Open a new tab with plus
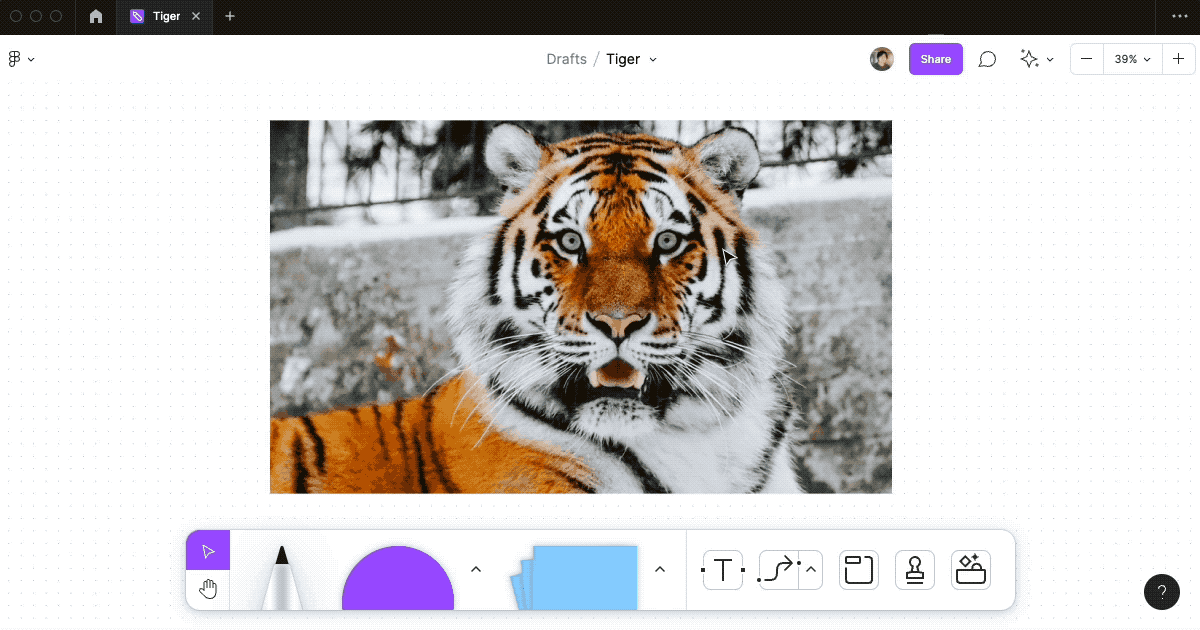Screen dimensions: 1200x630 click(230, 16)
